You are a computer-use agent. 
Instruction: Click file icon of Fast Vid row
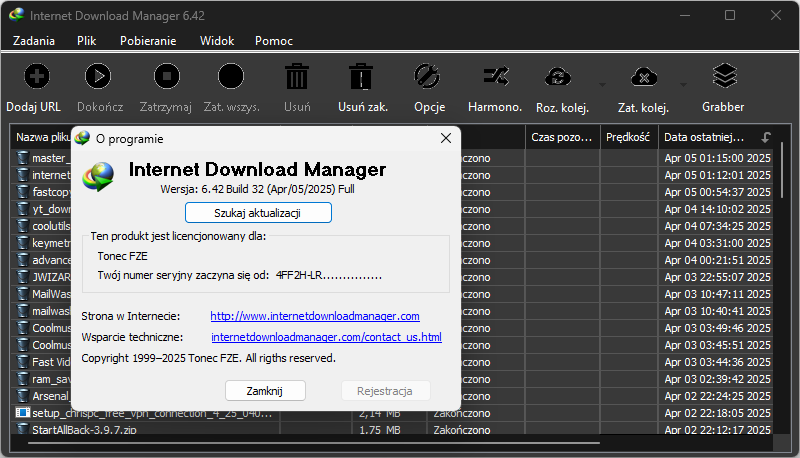[x=22, y=362]
